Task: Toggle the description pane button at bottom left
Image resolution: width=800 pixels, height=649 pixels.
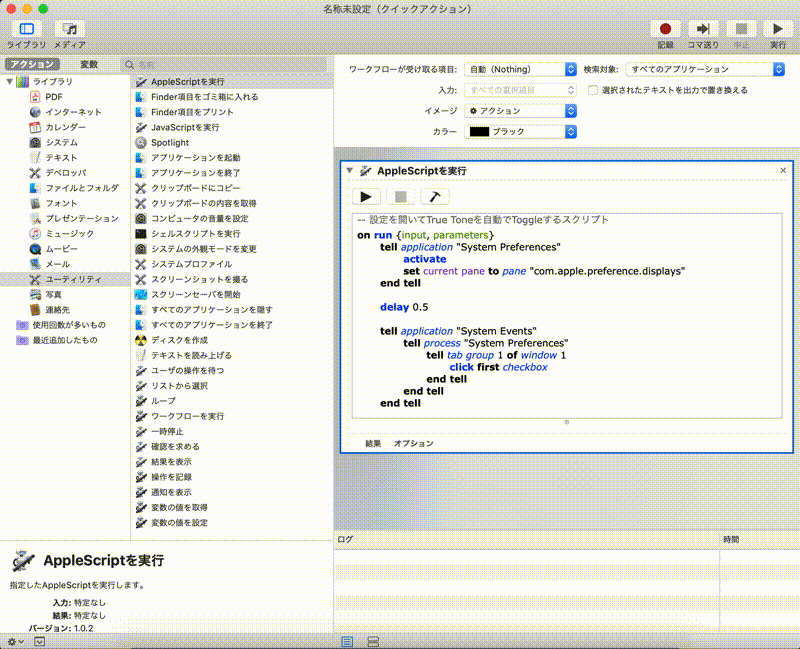Action: (x=40, y=641)
